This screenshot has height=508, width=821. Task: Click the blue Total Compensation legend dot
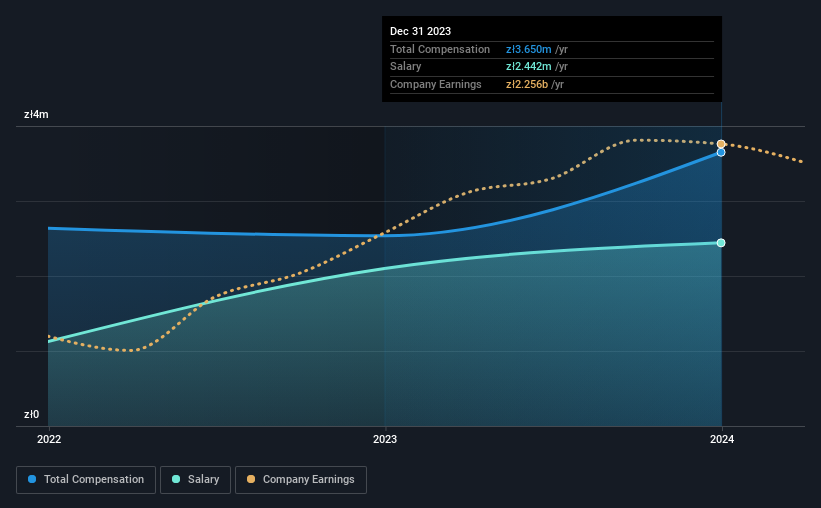(x=32, y=479)
